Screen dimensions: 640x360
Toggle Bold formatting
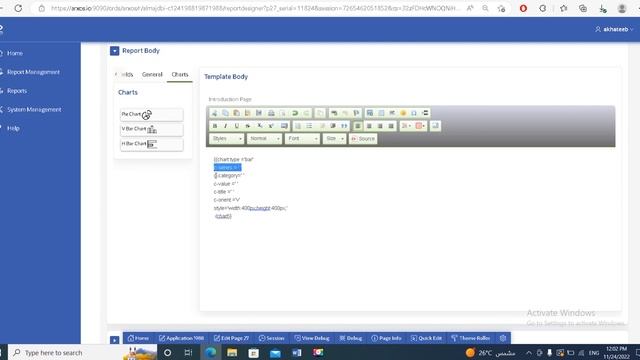point(215,126)
